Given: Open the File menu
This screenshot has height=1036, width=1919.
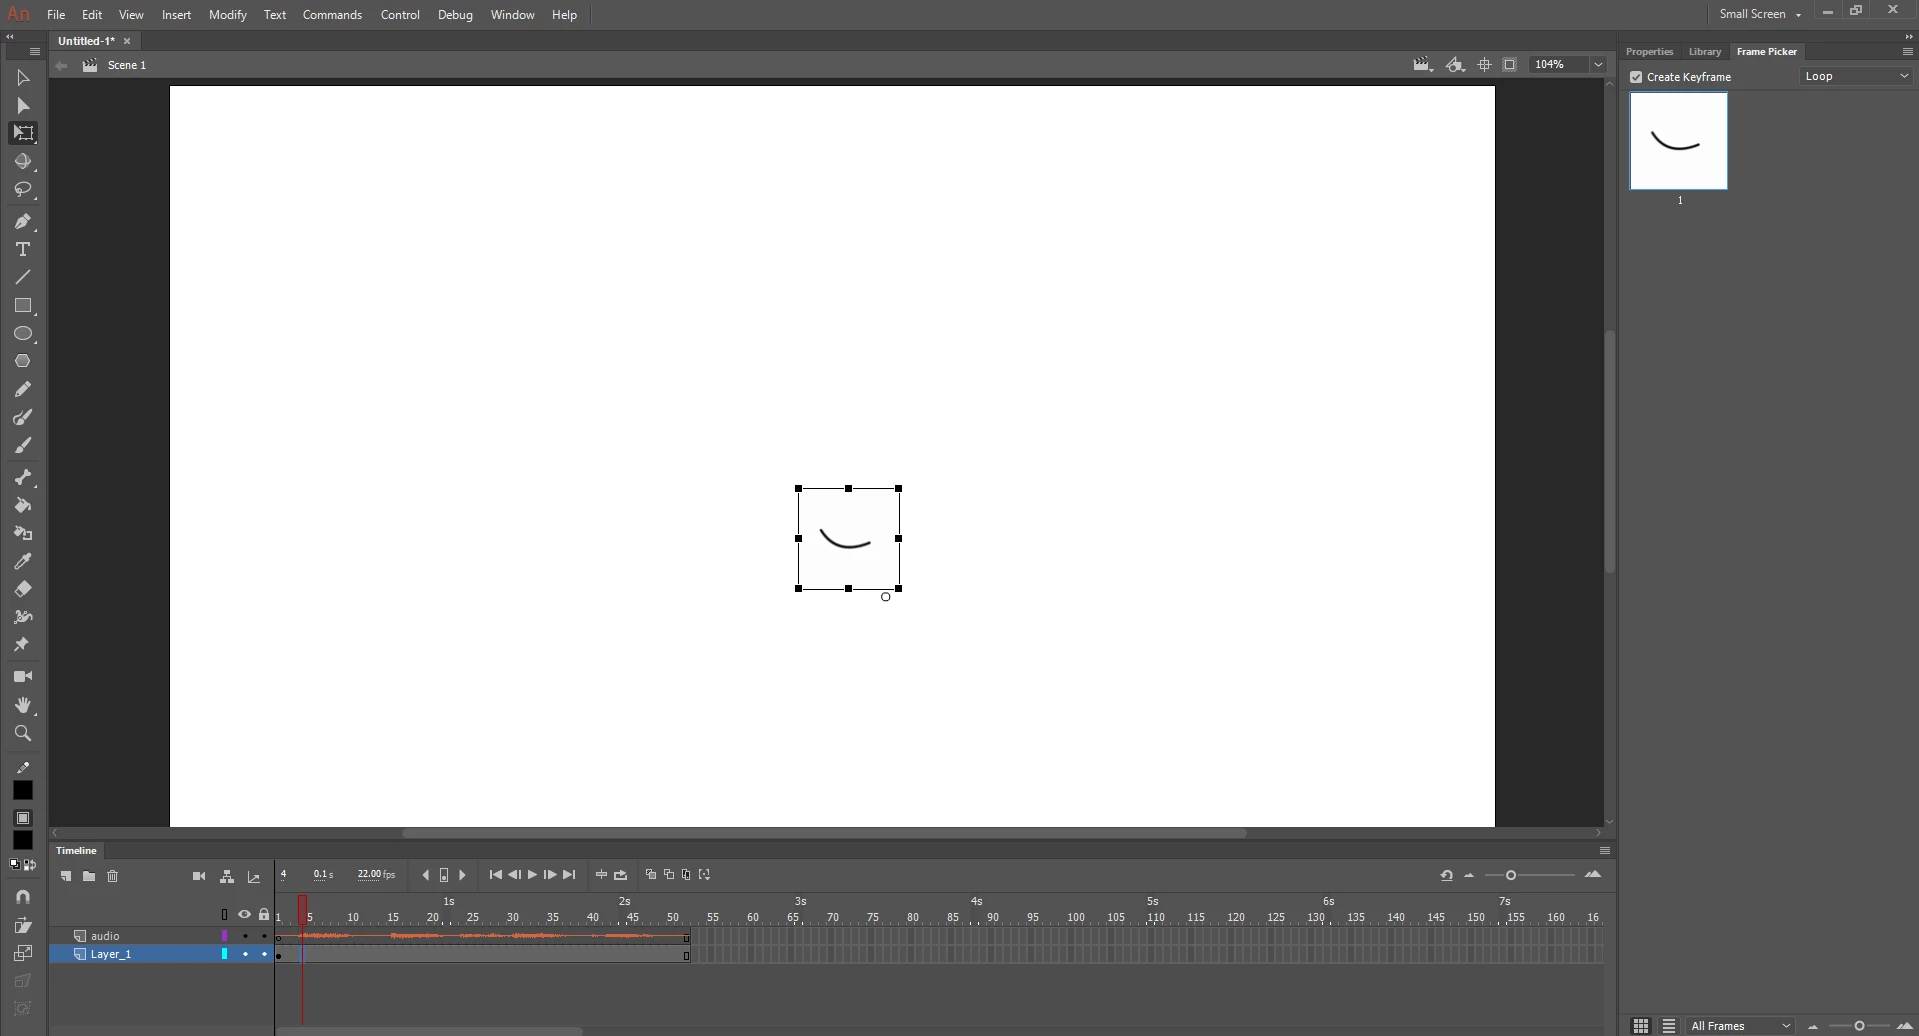Looking at the screenshot, I should (x=56, y=15).
